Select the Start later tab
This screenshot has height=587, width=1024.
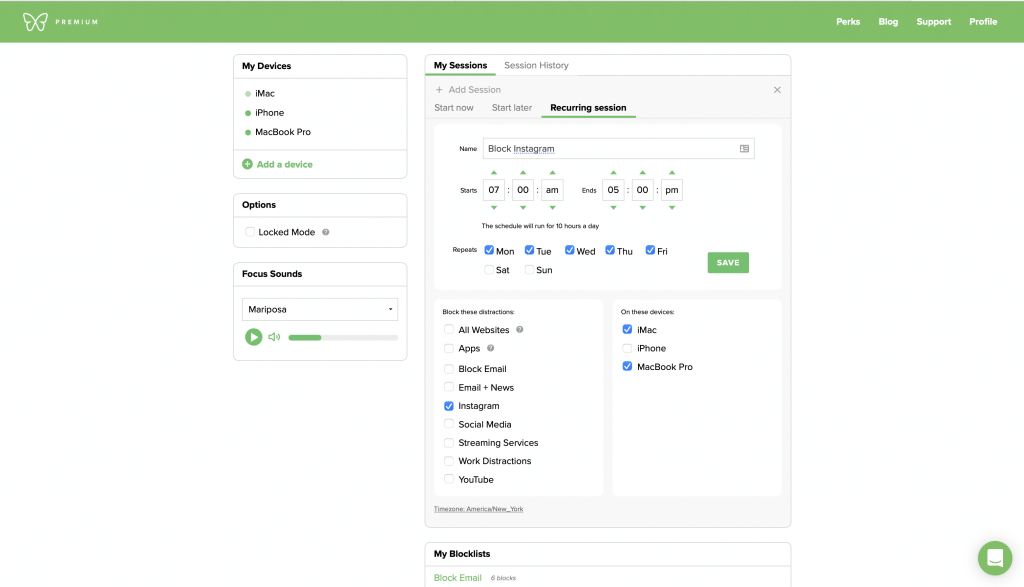511,108
